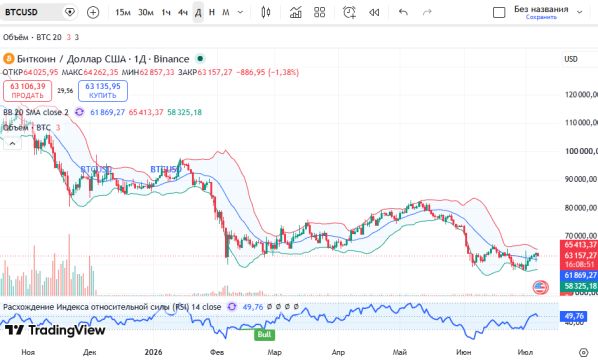The height and width of the screenshot is (360, 598).
Task: Select the daily Д timeframe
Action: point(198,13)
